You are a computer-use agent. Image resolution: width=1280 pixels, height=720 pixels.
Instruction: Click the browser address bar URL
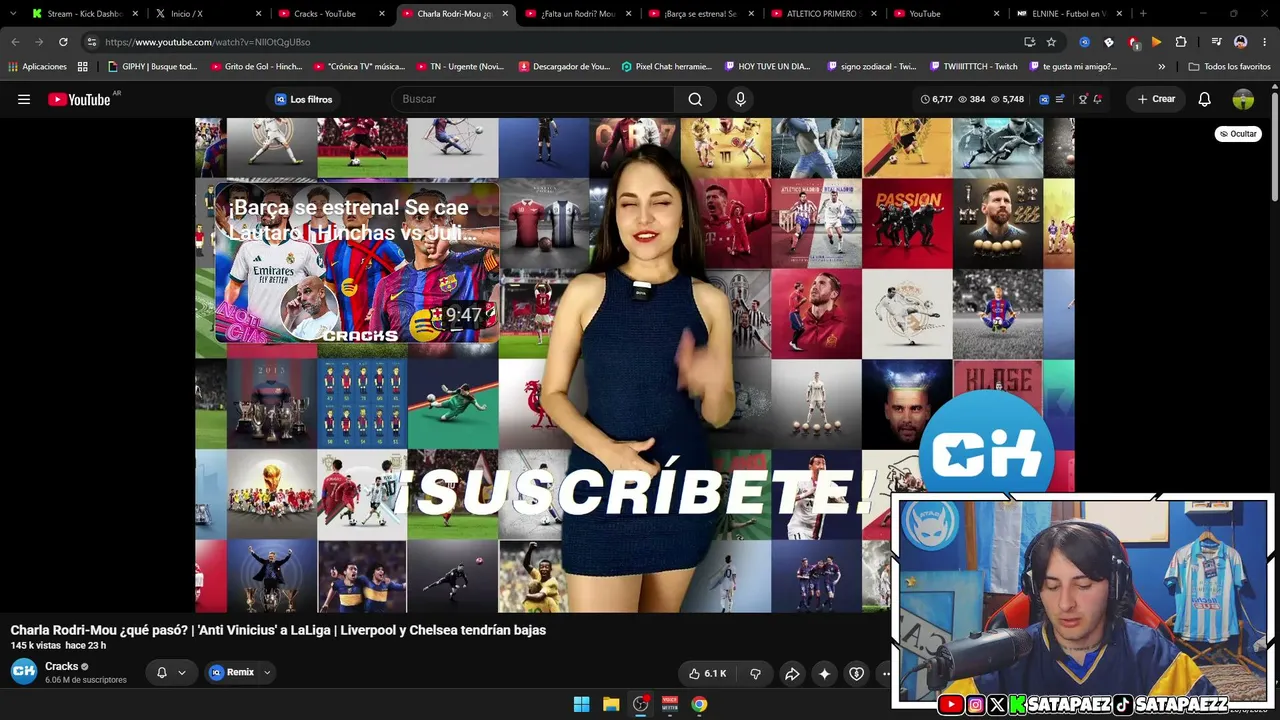(207, 42)
